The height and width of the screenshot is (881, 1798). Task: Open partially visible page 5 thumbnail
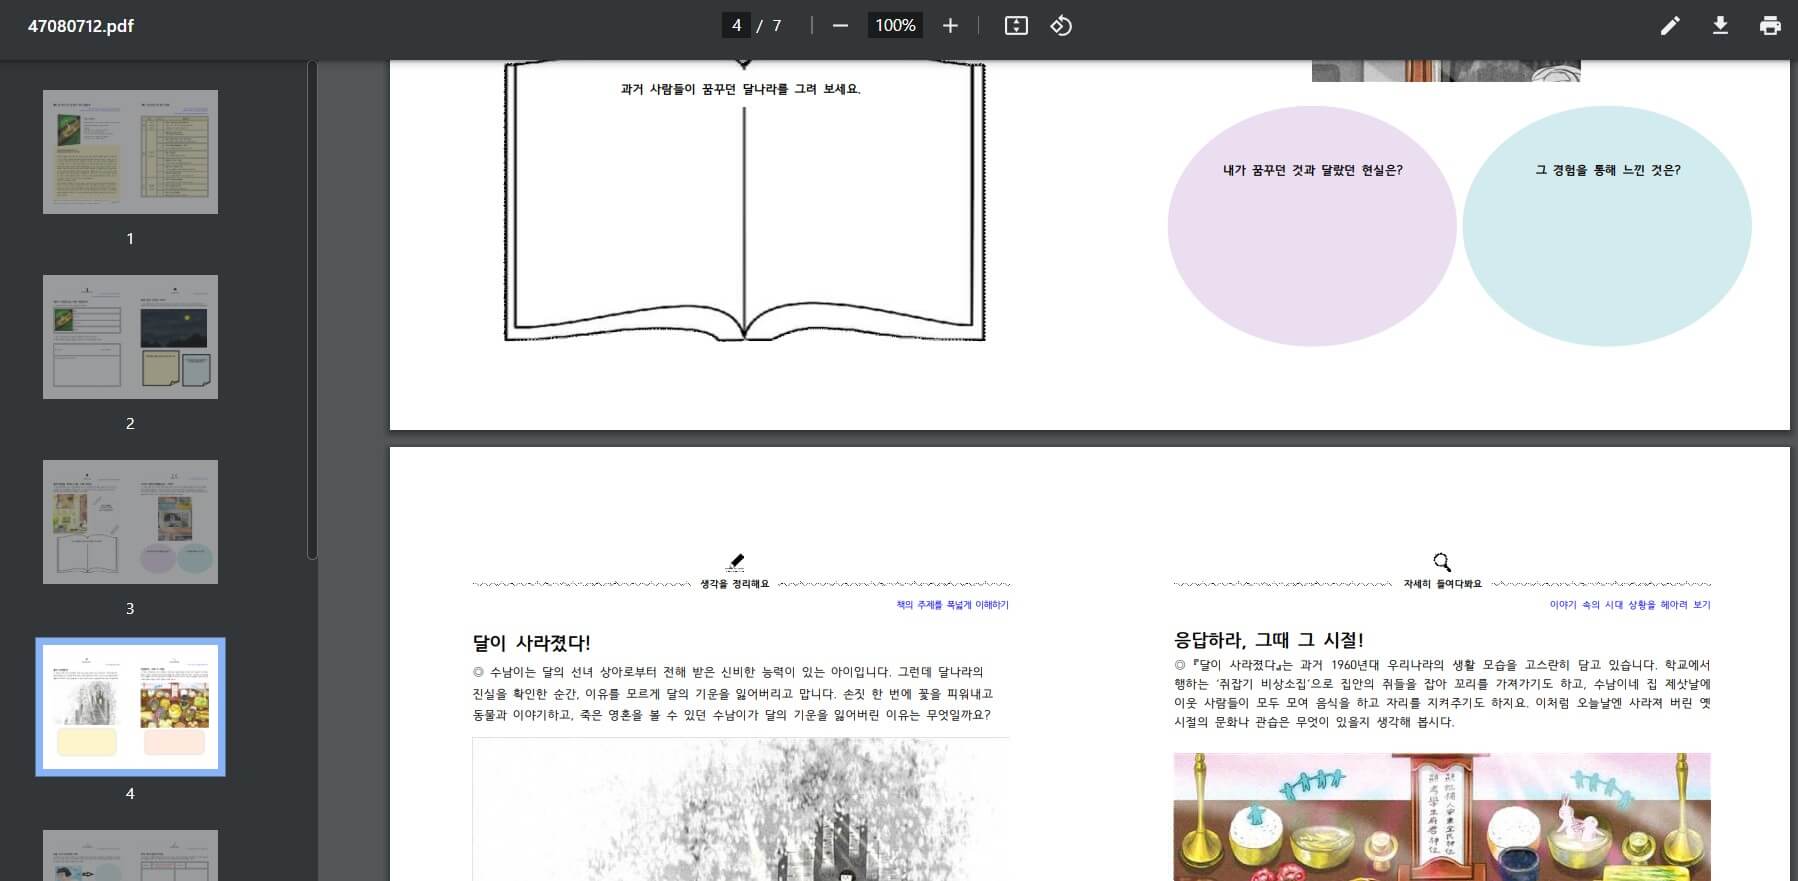pyautogui.click(x=130, y=856)
